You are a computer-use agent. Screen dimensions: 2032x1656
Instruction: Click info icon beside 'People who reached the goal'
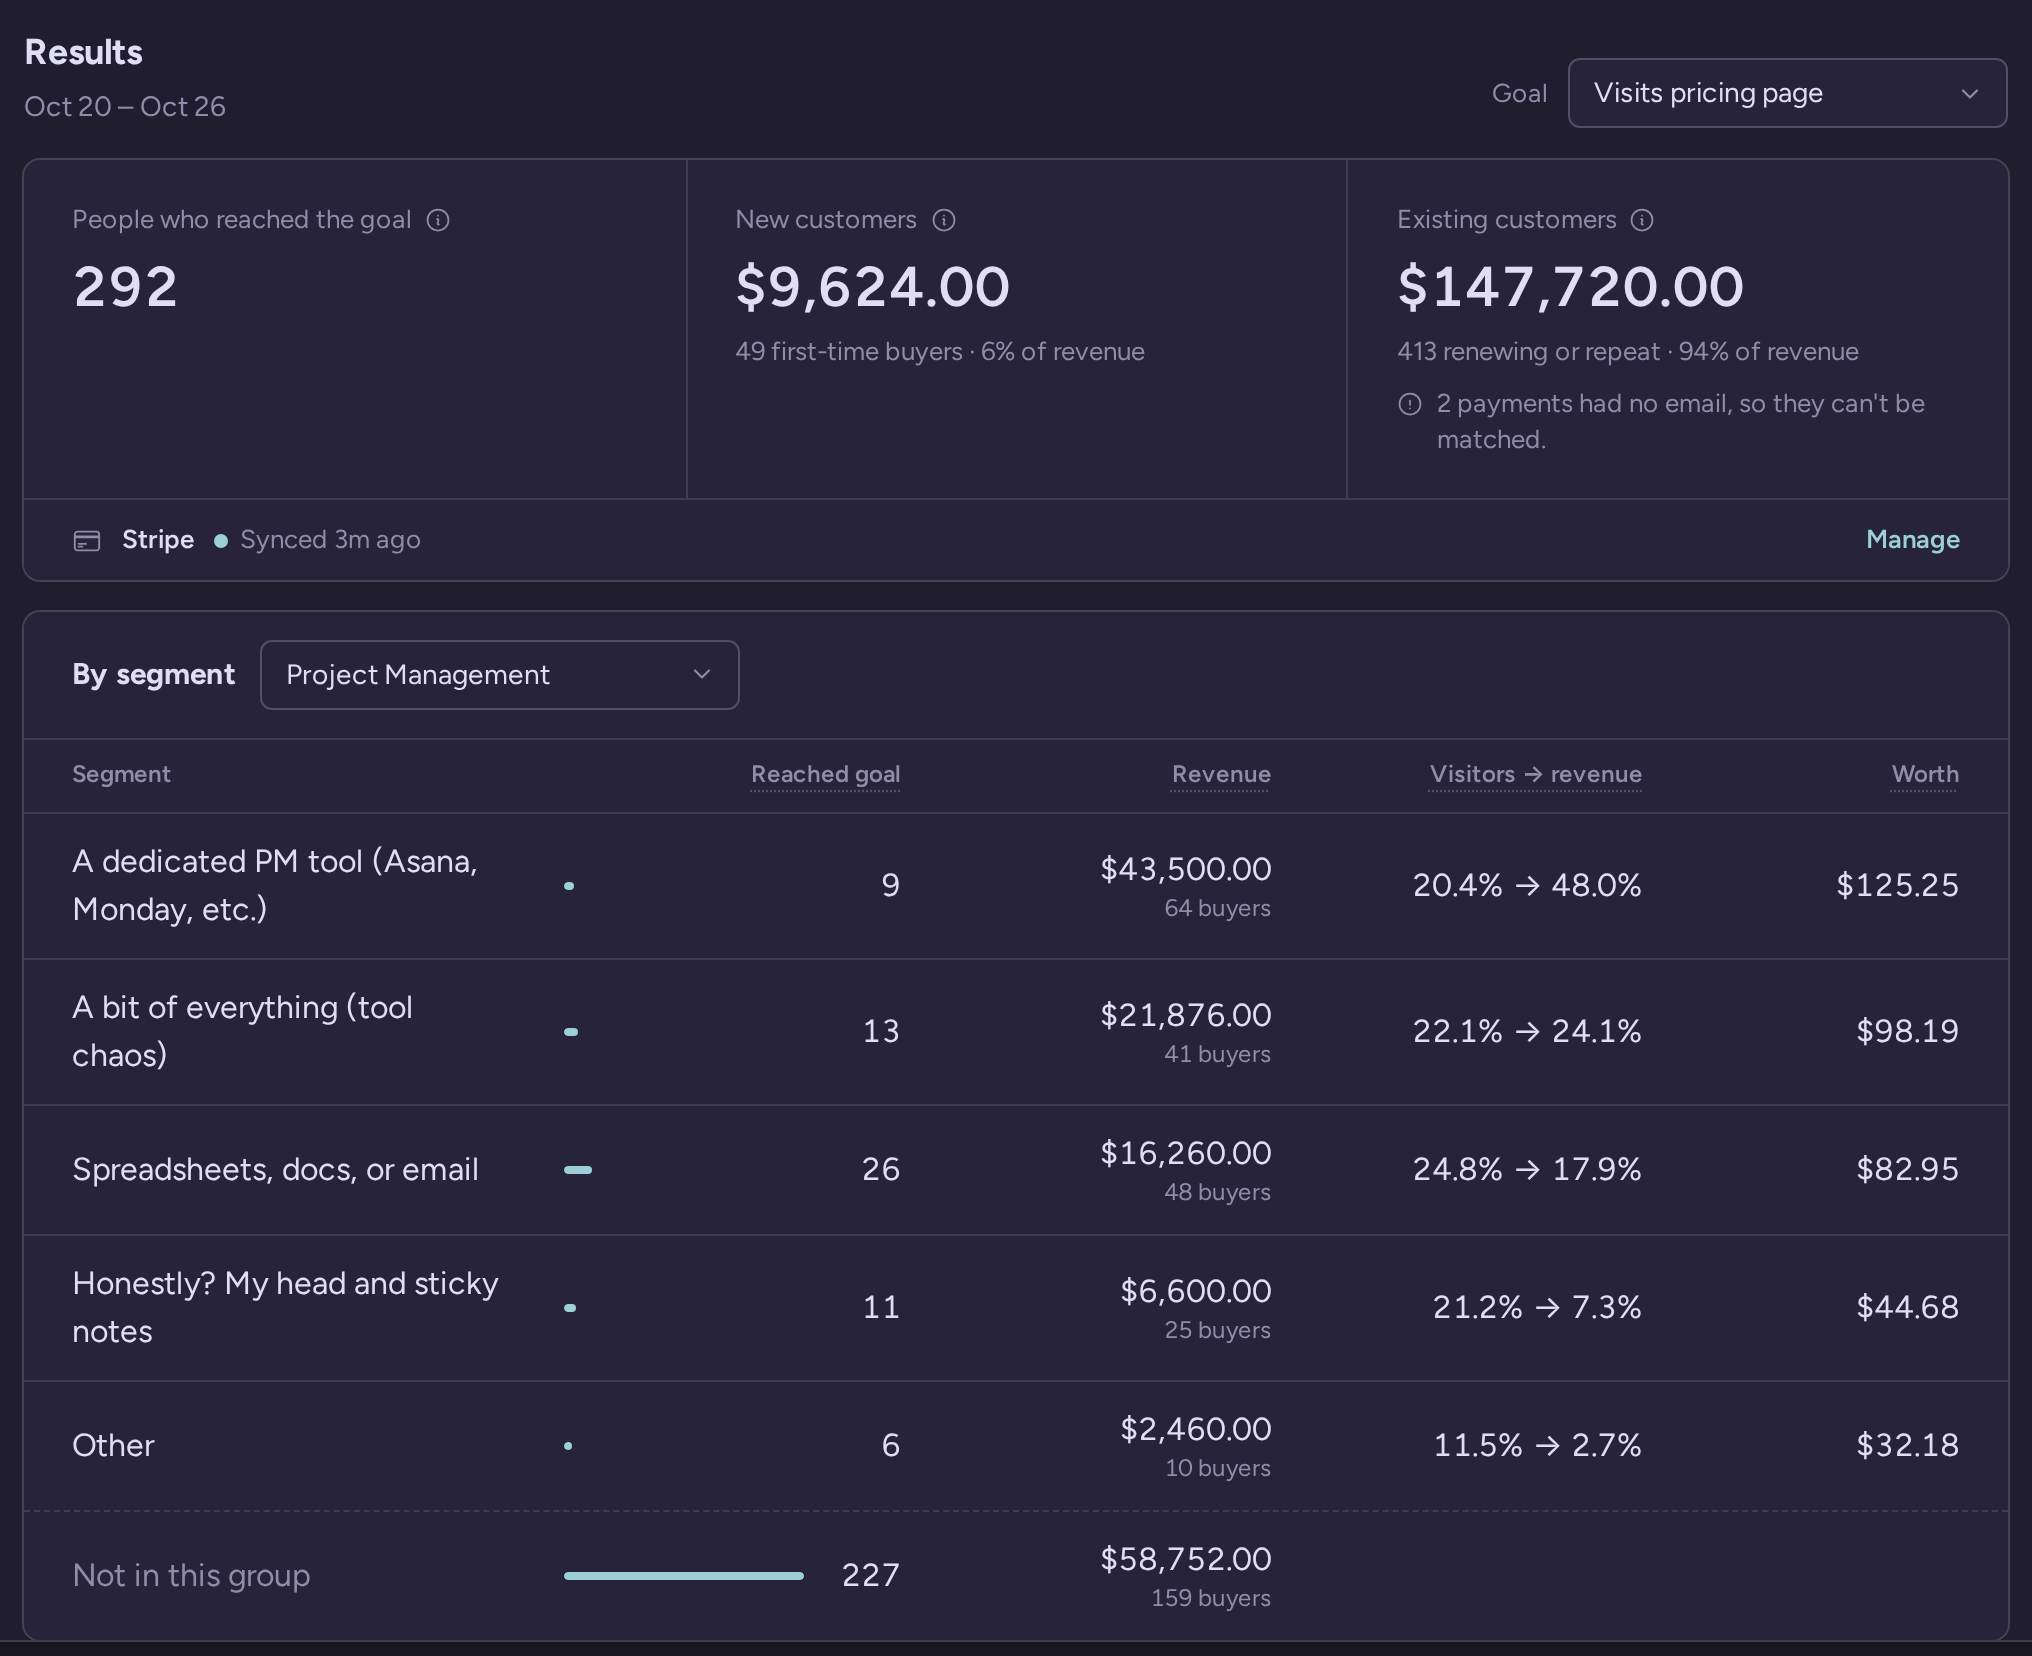[x=438, y=220]
